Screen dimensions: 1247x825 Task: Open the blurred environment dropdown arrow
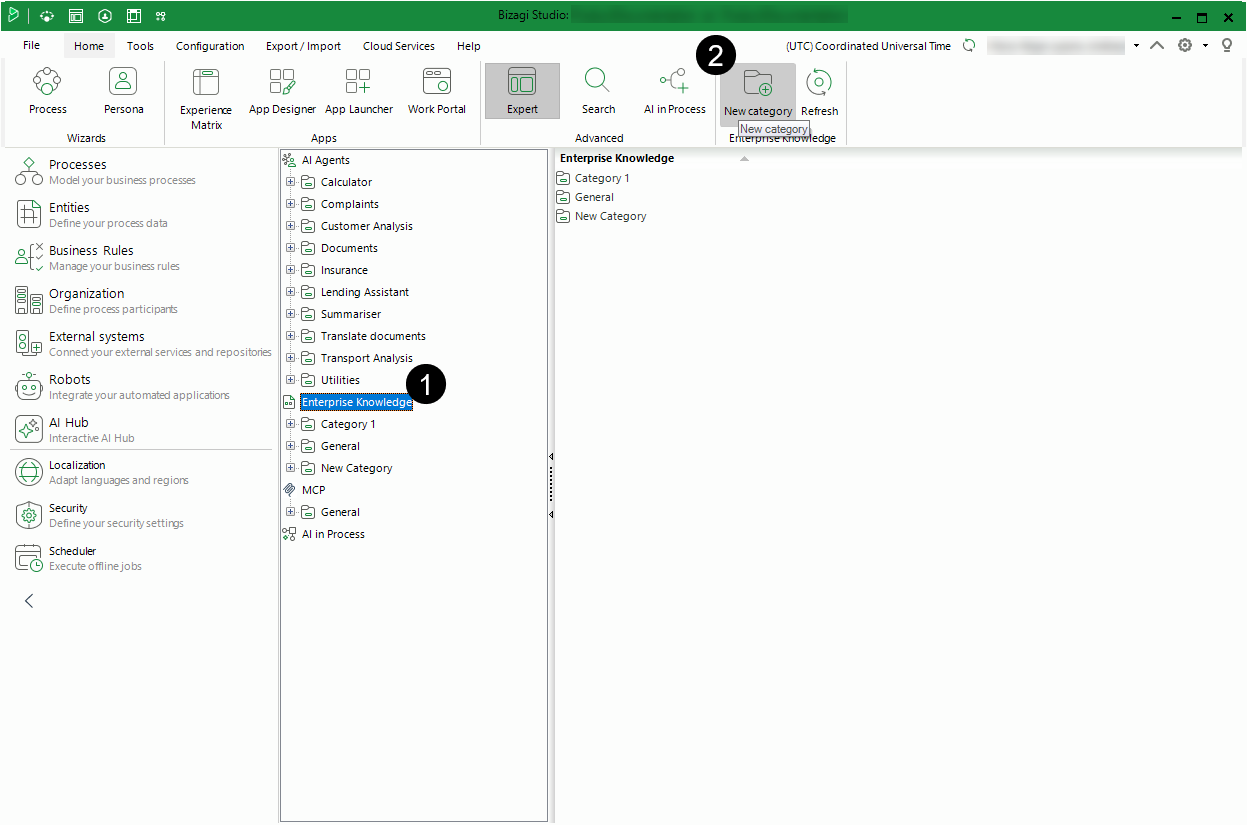1136,46
